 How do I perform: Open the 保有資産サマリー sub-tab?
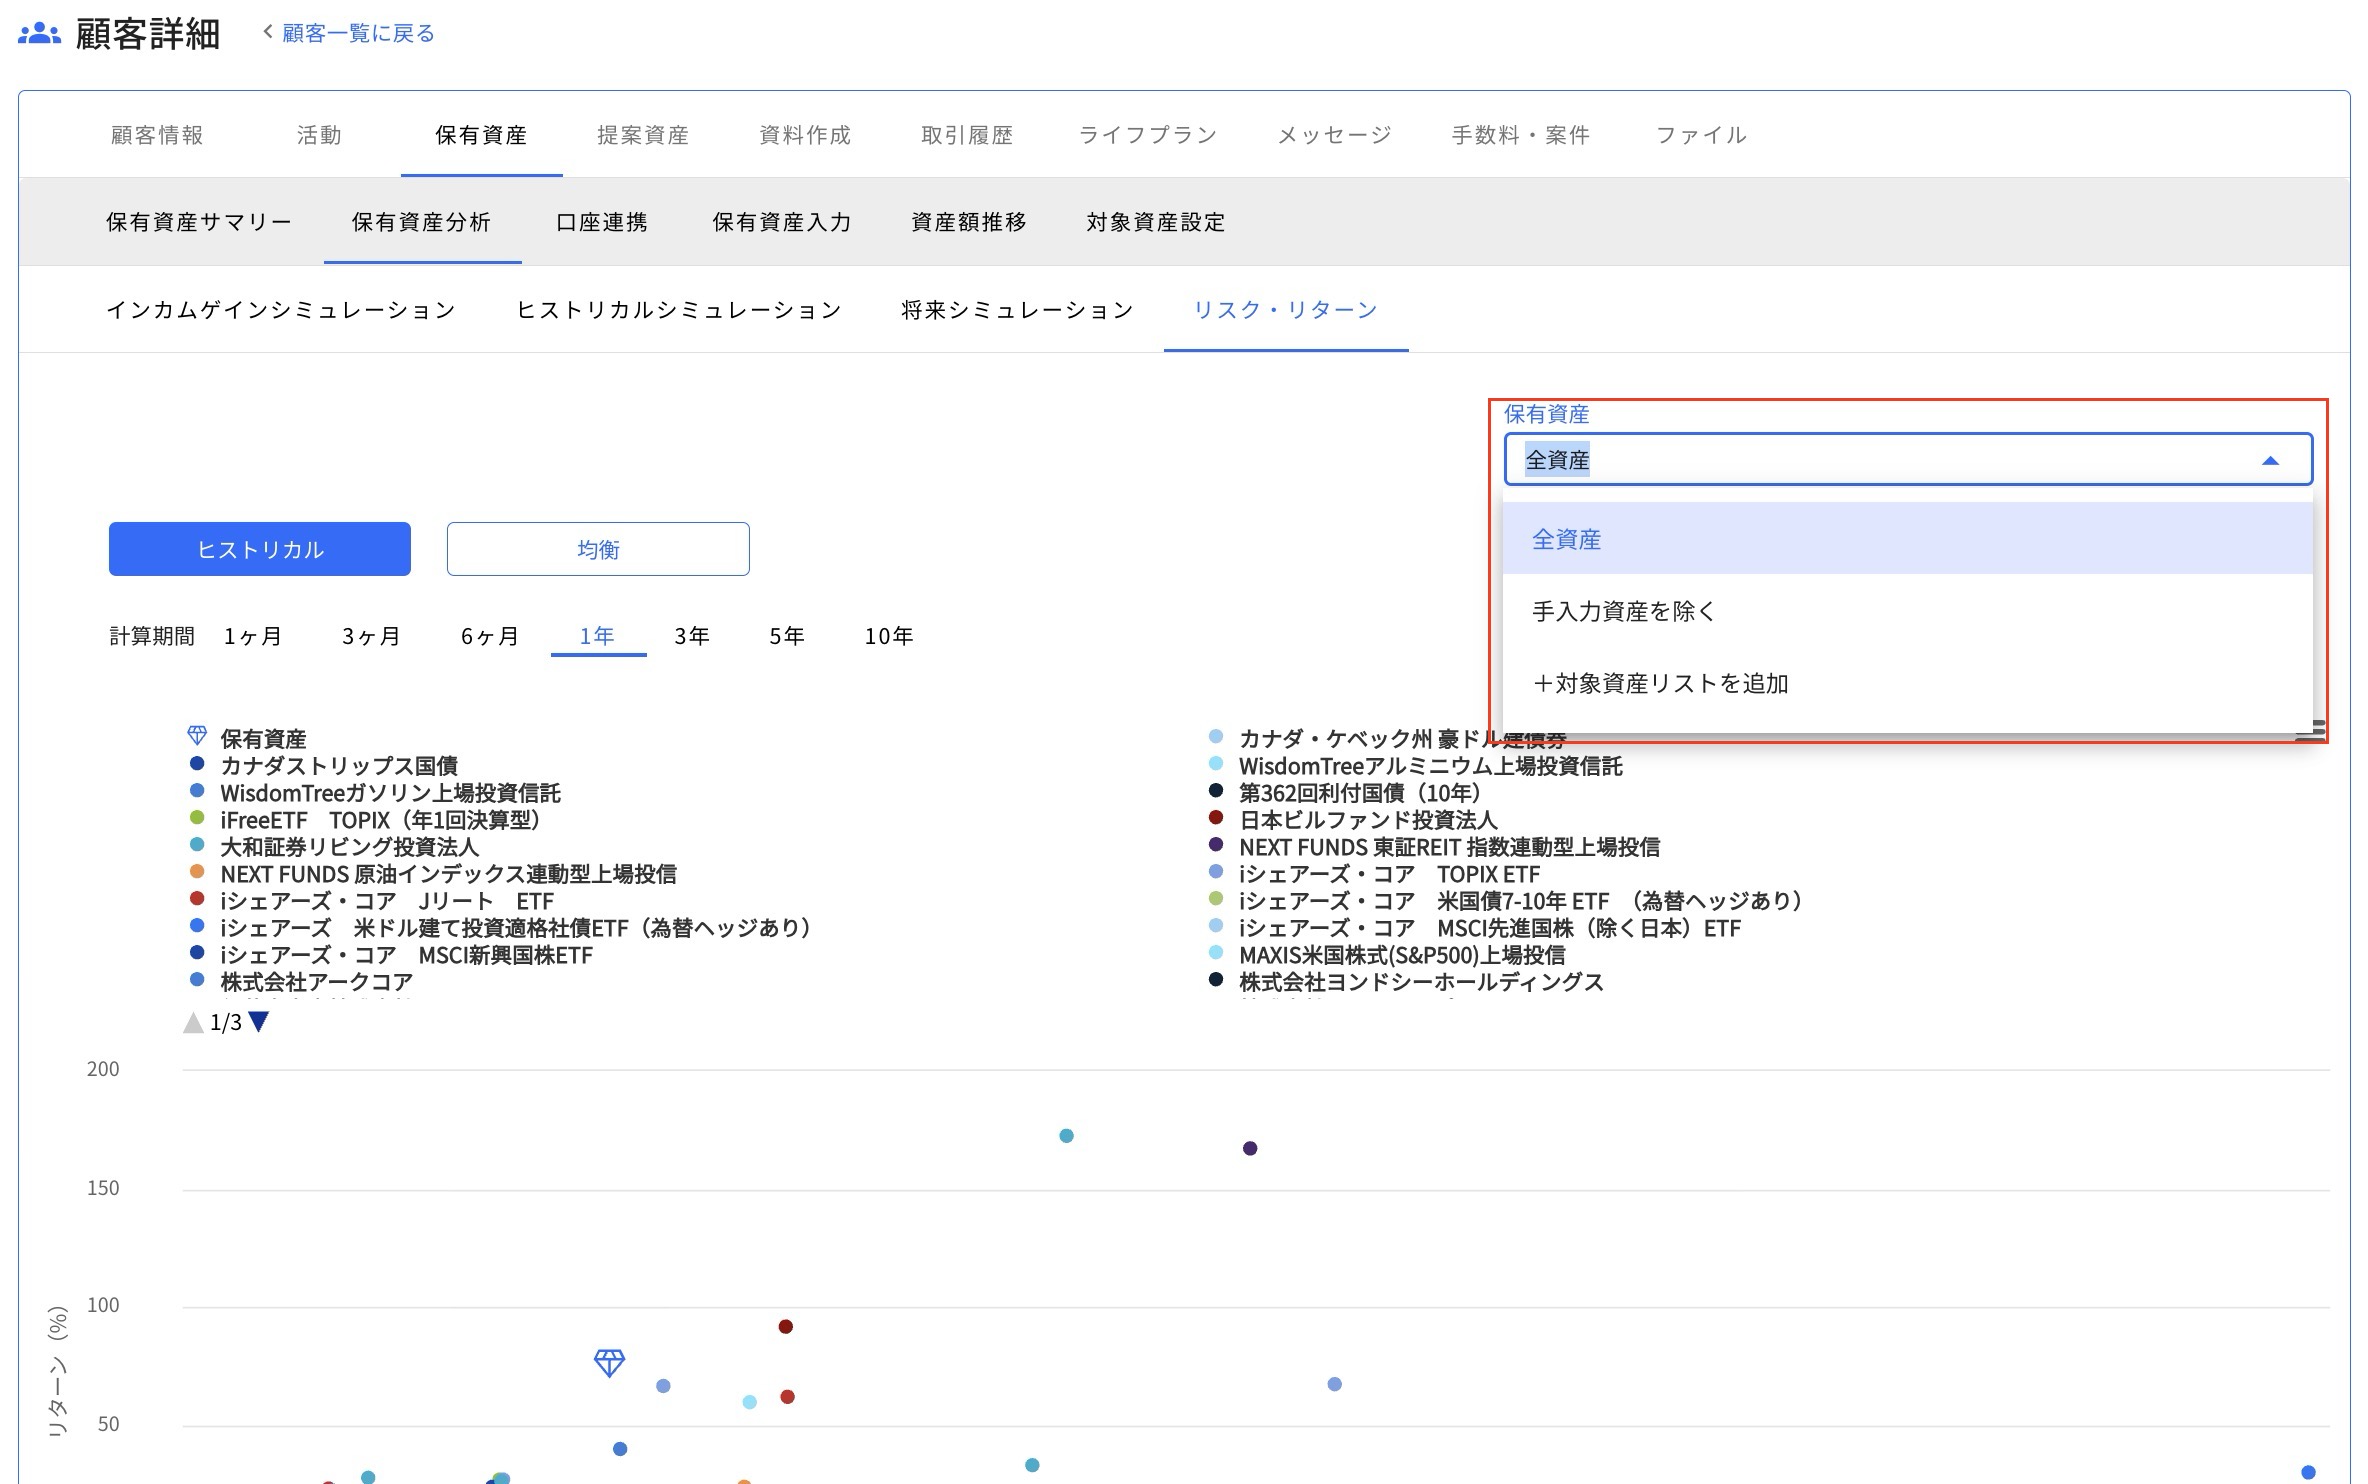(x=199, y=222)
